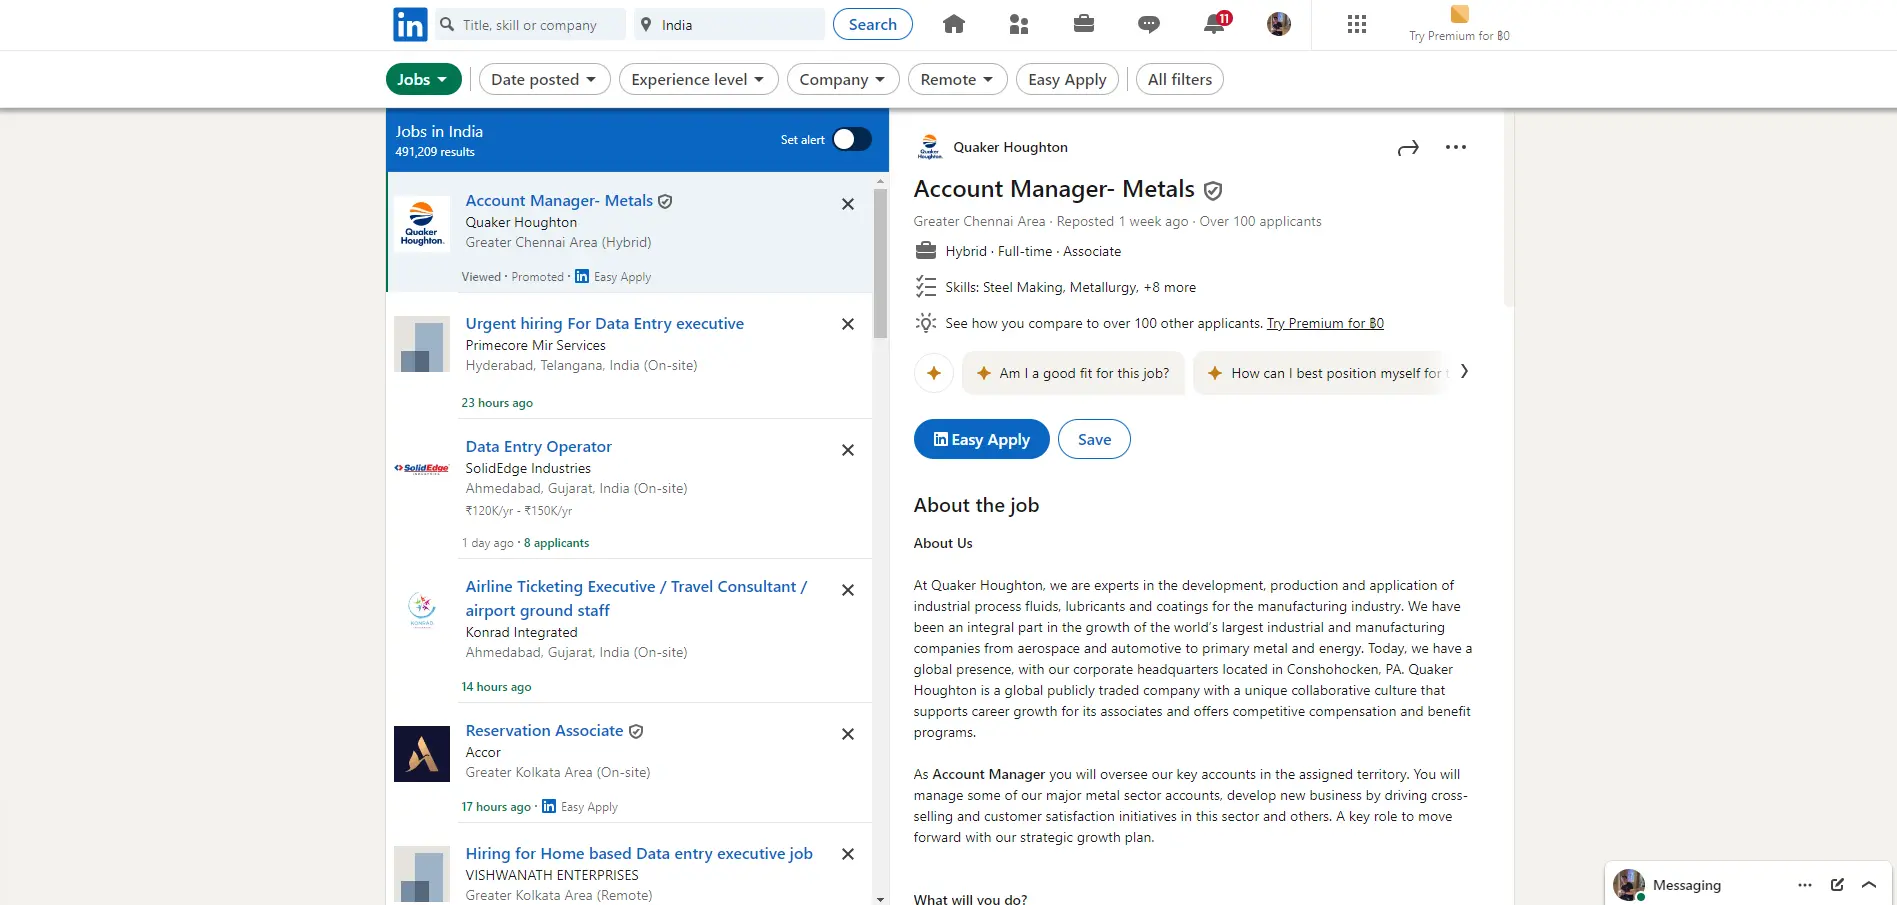Open the Jobs filter dropdown
This screenshot has height=905, width=1897.
pos(424,79)
